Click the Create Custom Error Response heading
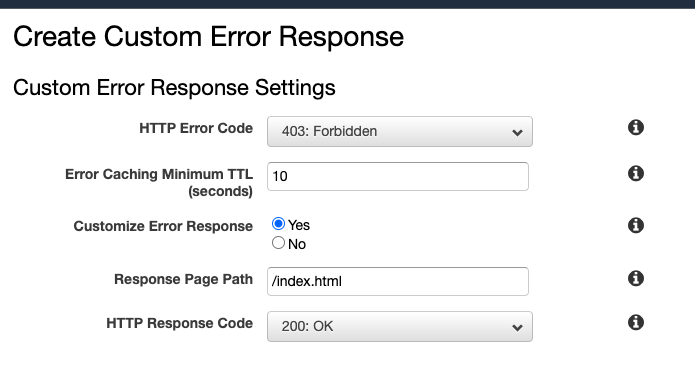 click(x=208, y=36)
